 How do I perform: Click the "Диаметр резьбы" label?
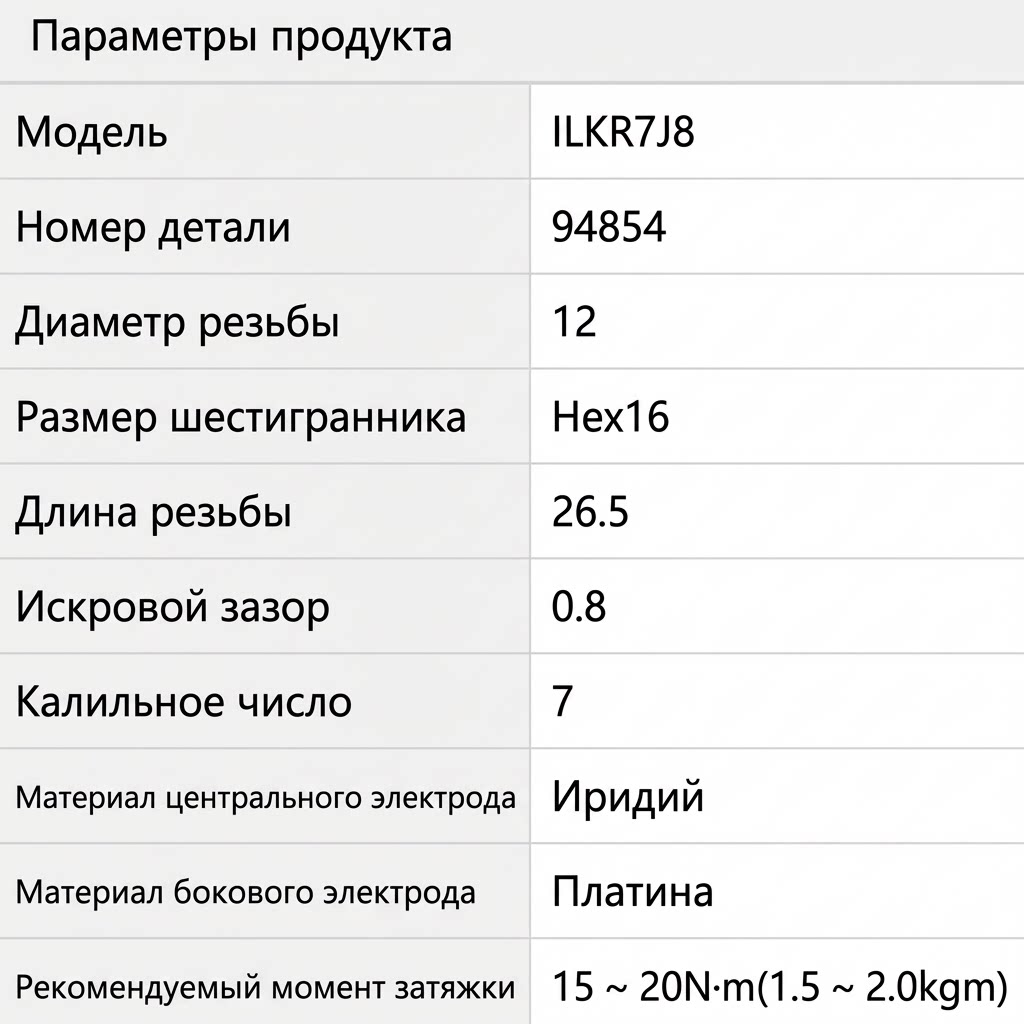tap(177, 323)
